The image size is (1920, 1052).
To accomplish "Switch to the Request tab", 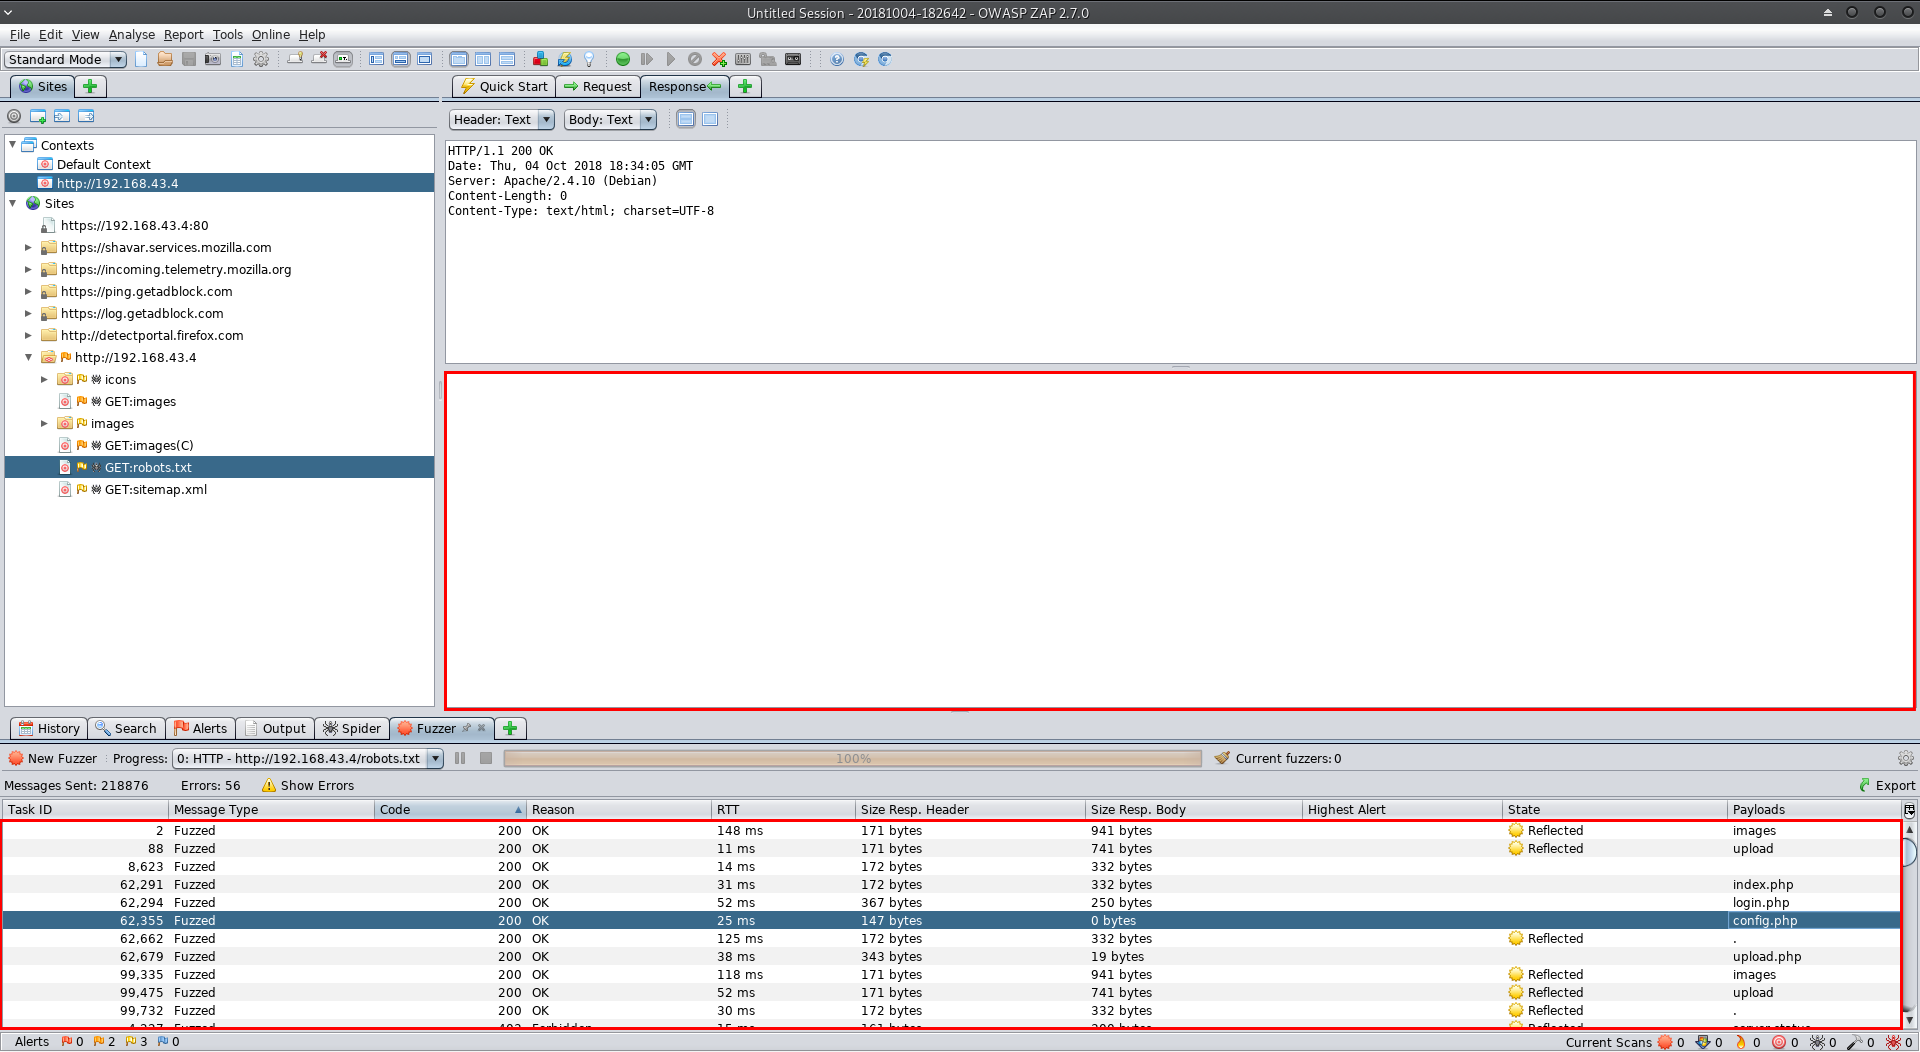I will click(x=598, y=86).
